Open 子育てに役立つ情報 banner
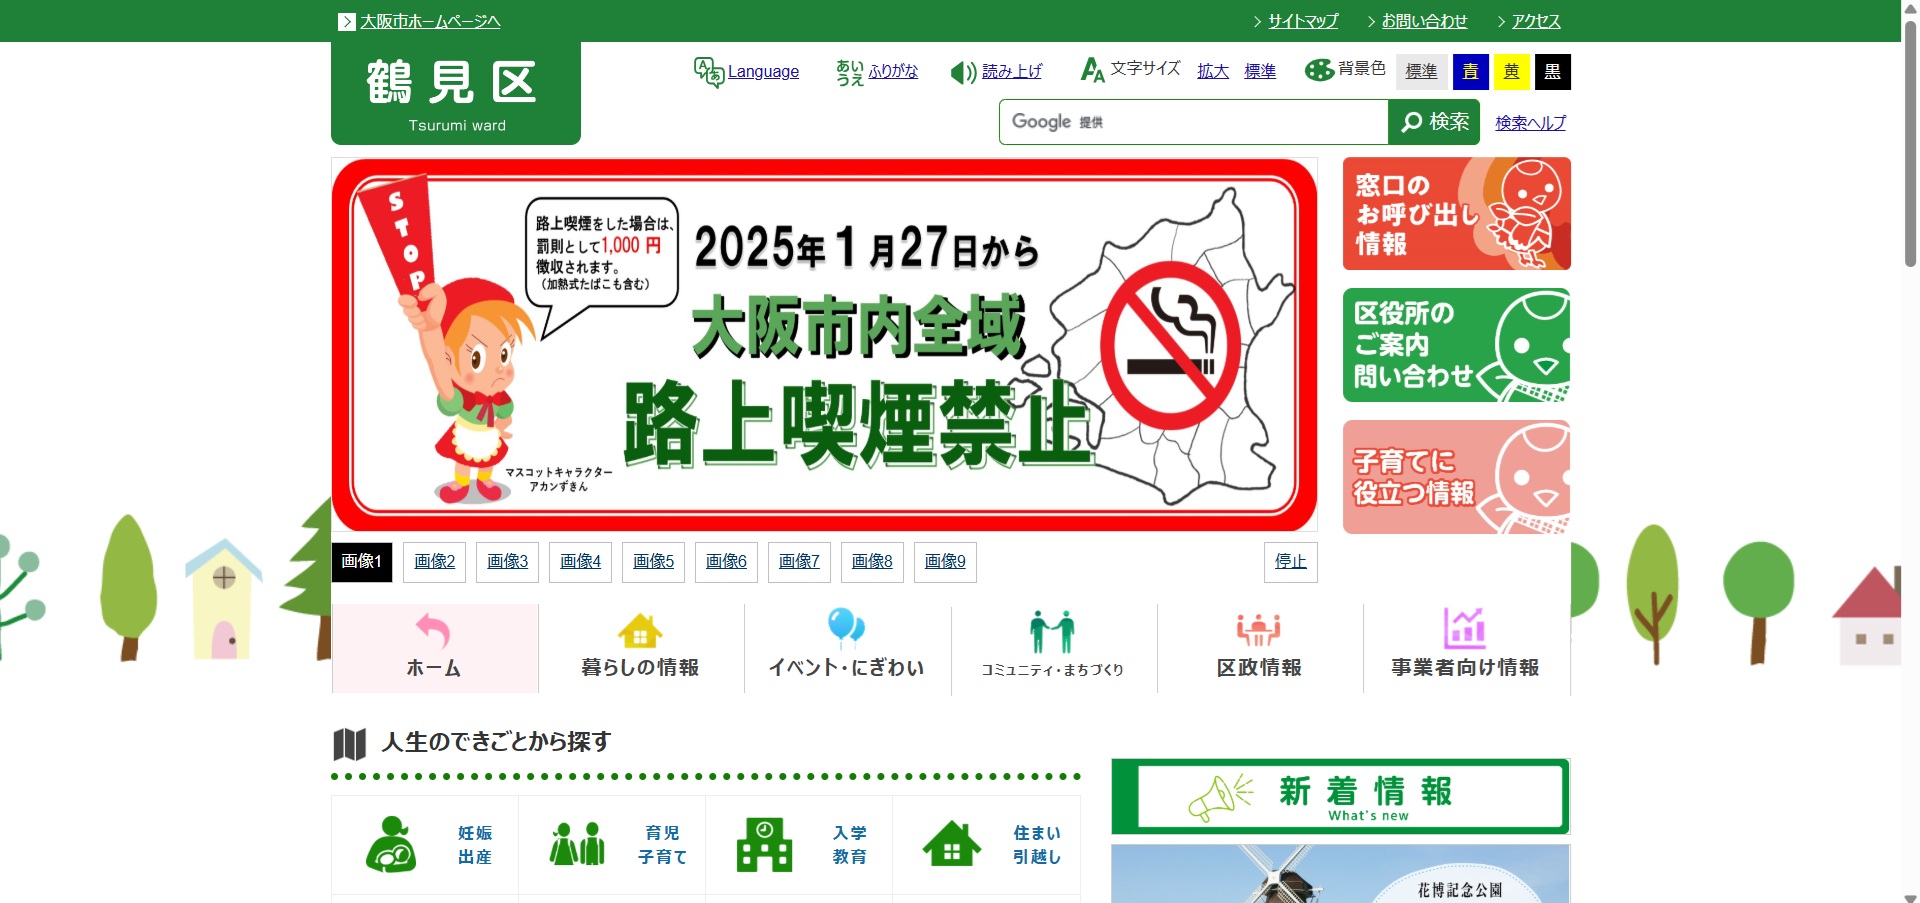1920x903 pixels. (x=1457, y=477)
